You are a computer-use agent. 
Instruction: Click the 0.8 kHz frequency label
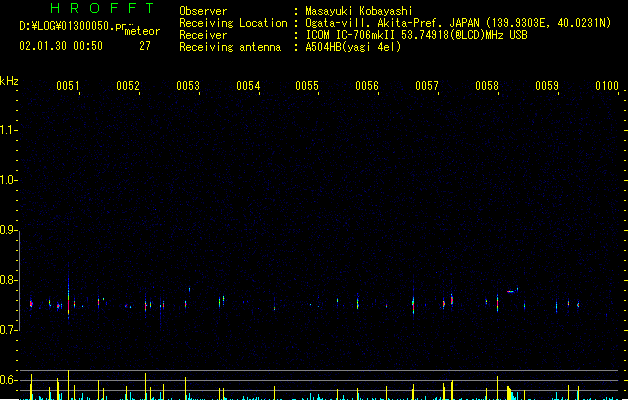click(x=8, y=280)
